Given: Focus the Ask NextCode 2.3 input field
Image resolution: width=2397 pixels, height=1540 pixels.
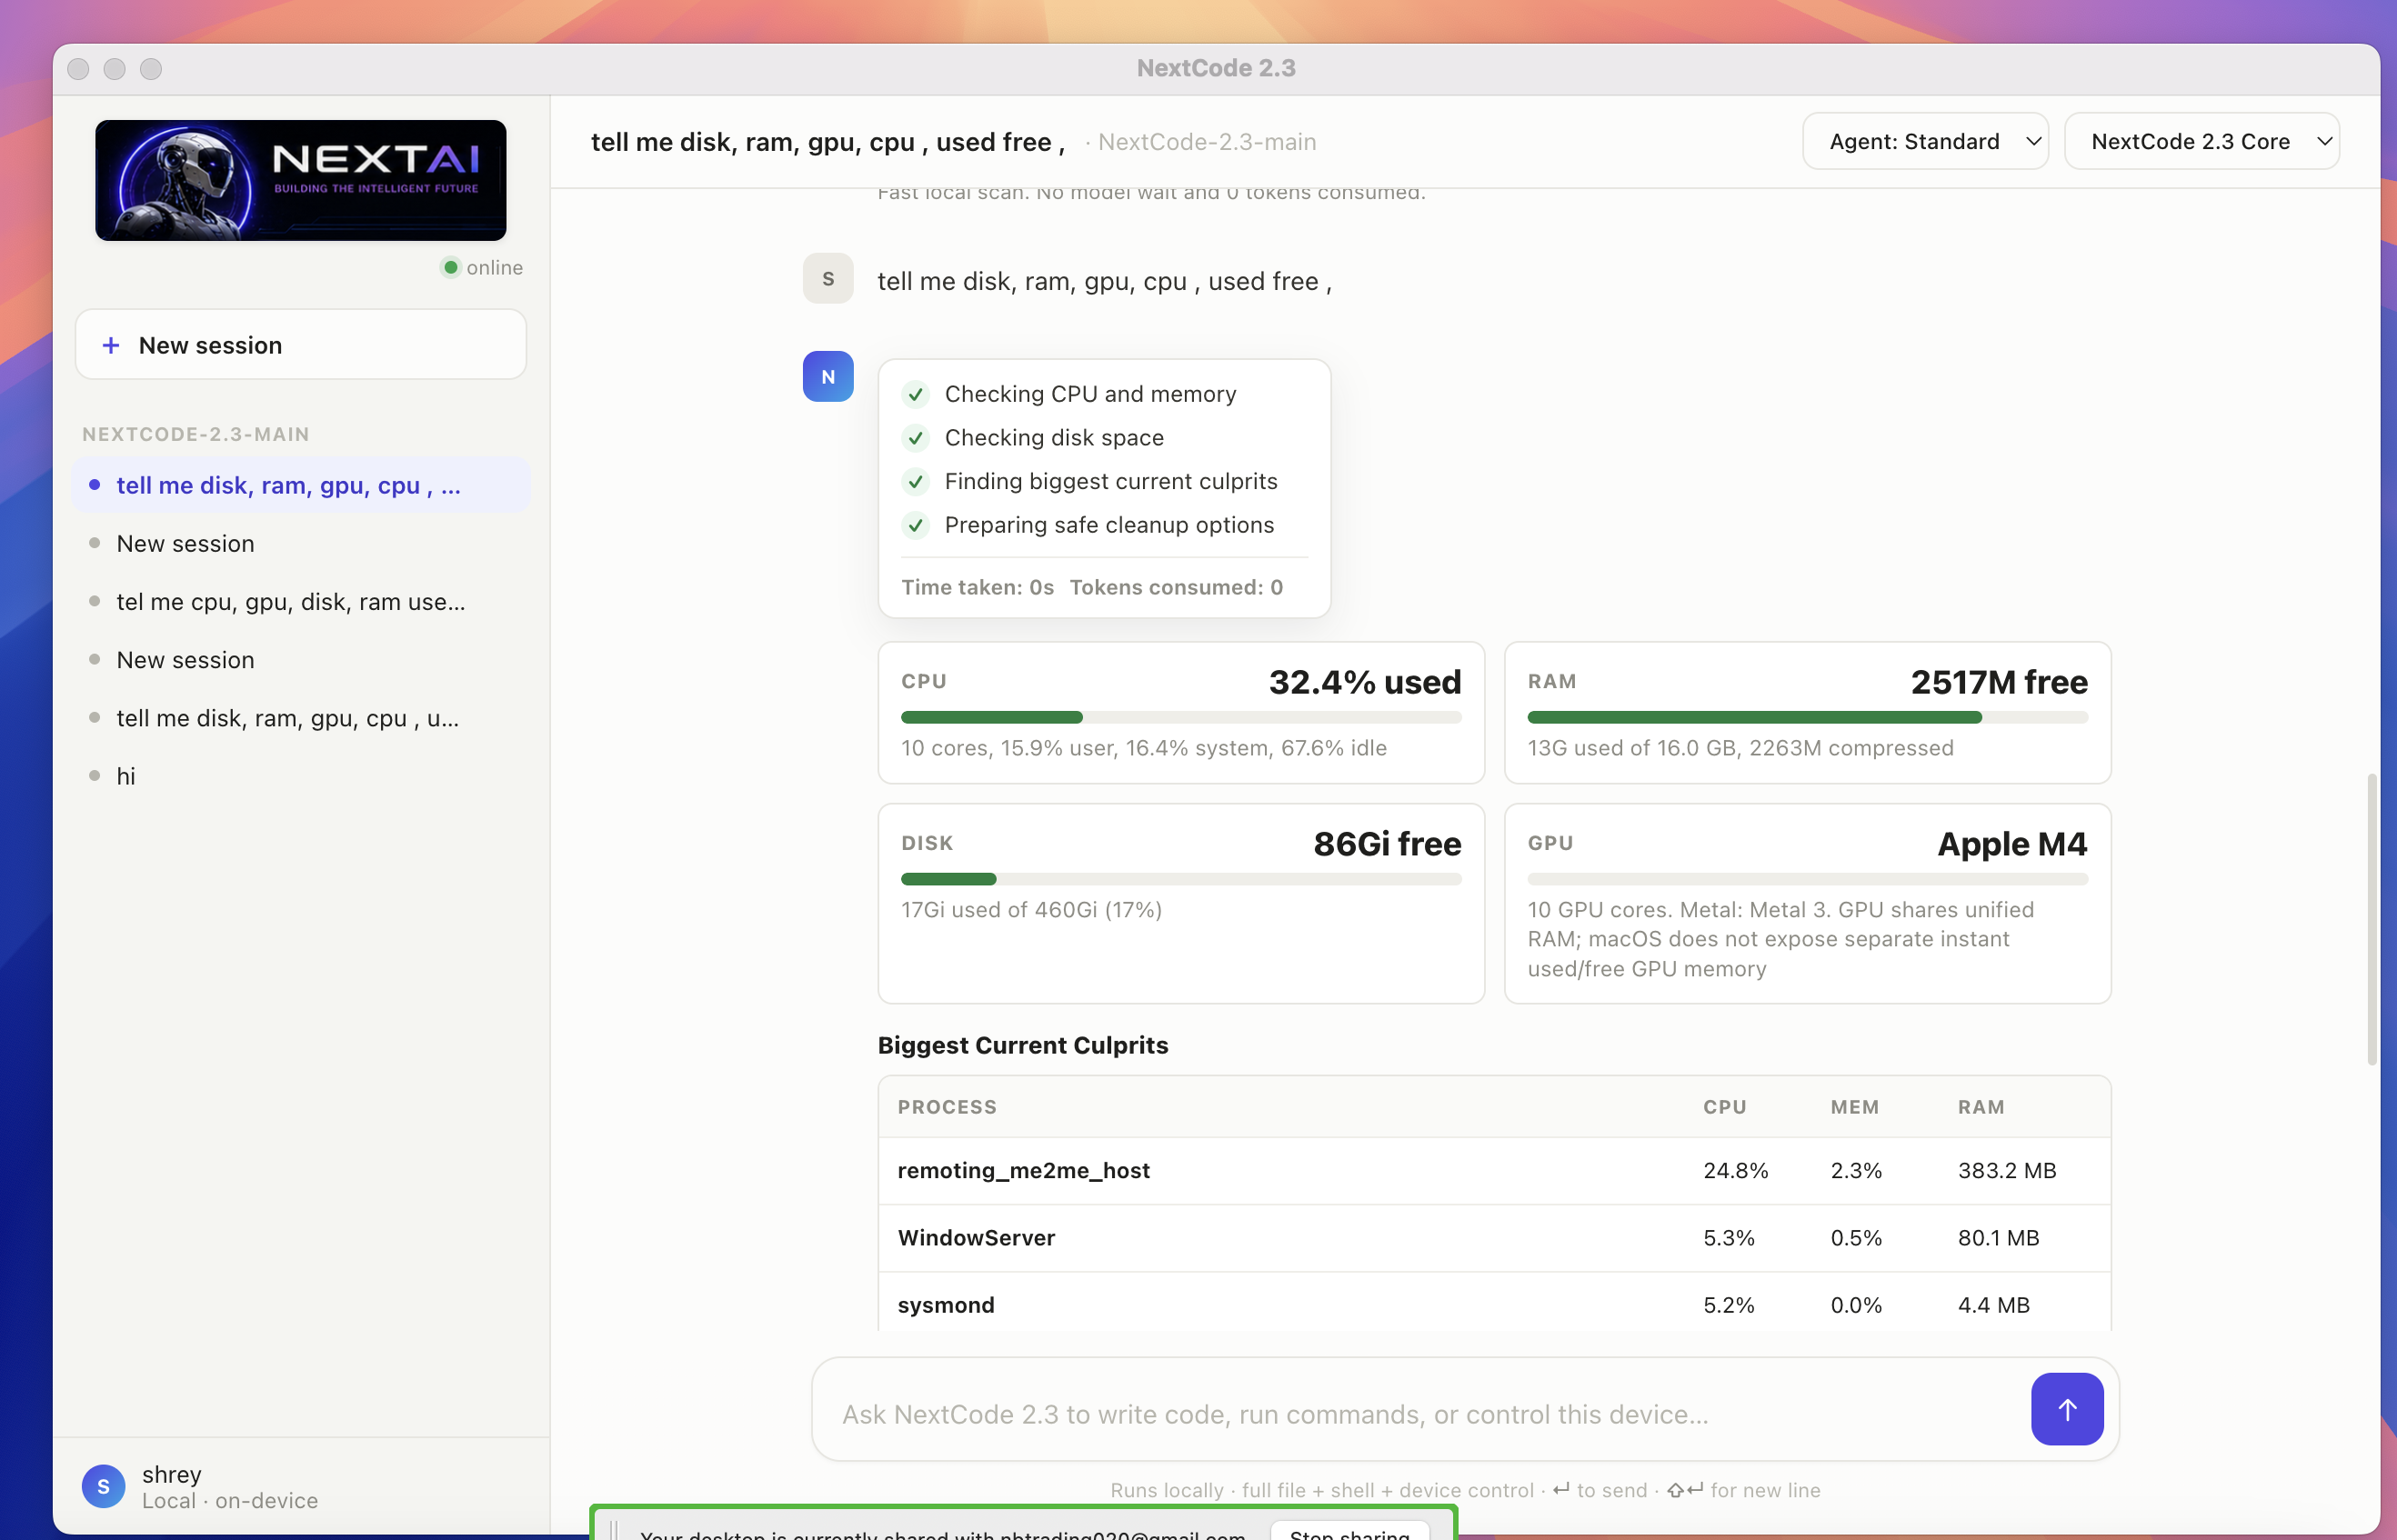Looking at the screenshot, I should [x=1420, y=1413].
